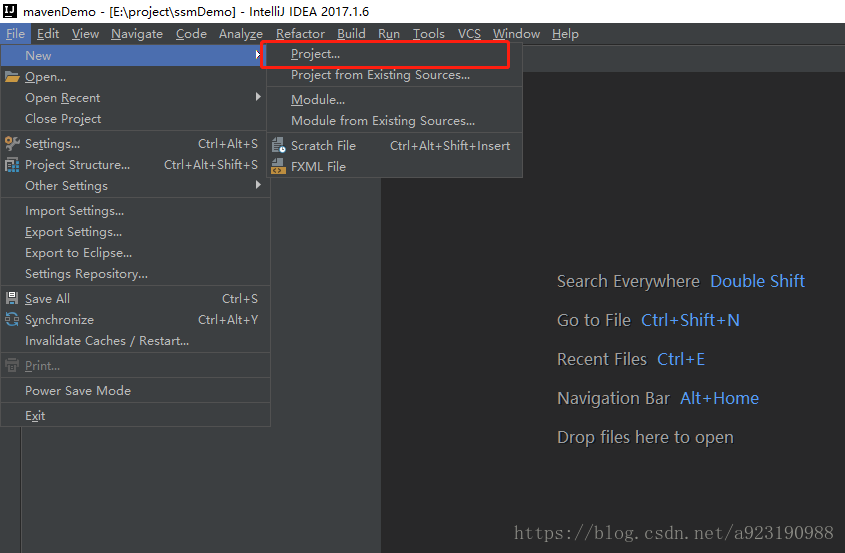This screenshot has width=845, height=553.
Task: Click the Scratch File icon
Action: pyautogui.click(x=278, y=146)
